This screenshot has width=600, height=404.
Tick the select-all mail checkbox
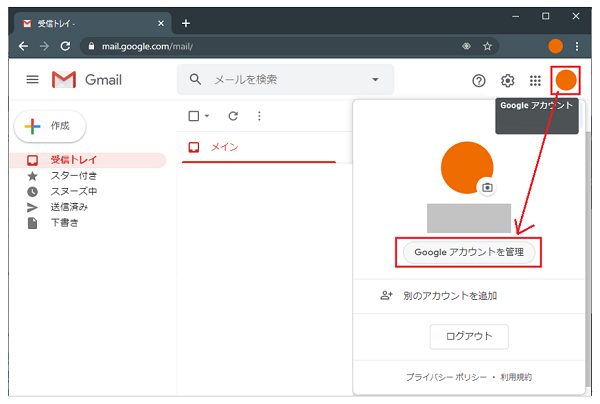(x=194, y=116)
